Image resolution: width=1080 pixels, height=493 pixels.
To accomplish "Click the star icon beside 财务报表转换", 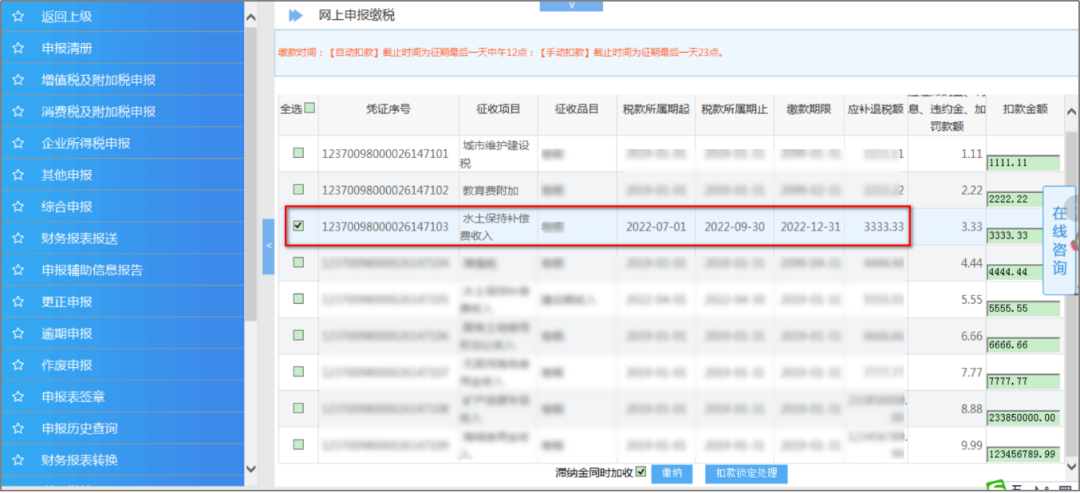I will [x=19, y=460].
